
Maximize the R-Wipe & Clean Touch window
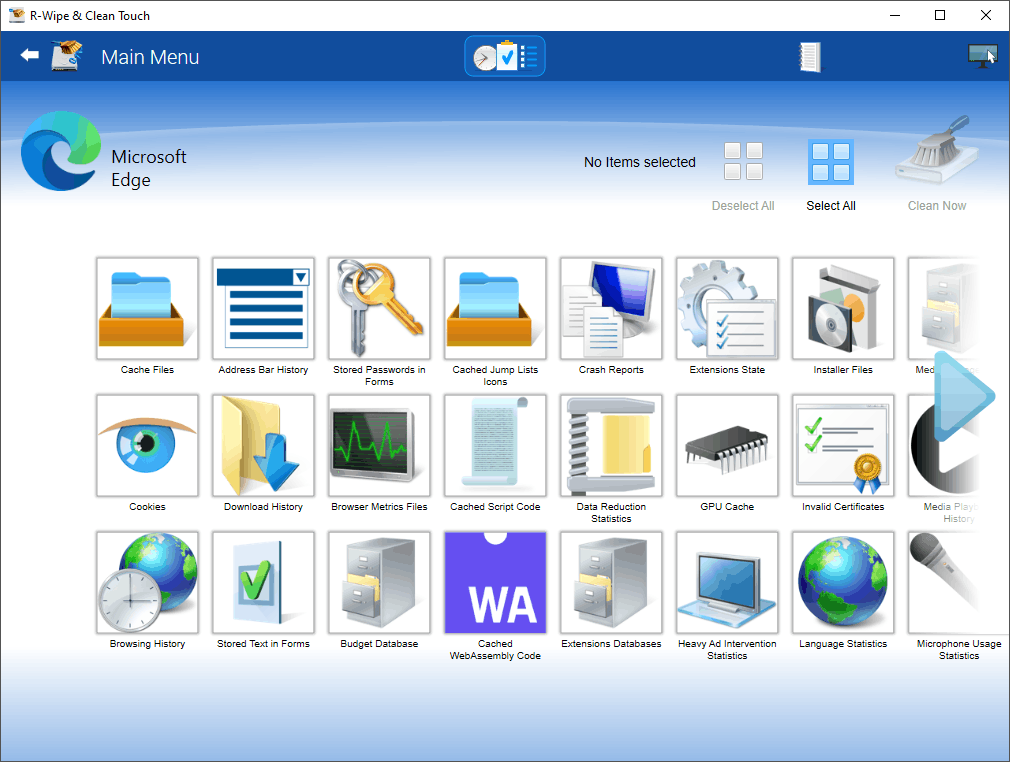point(940,15)
